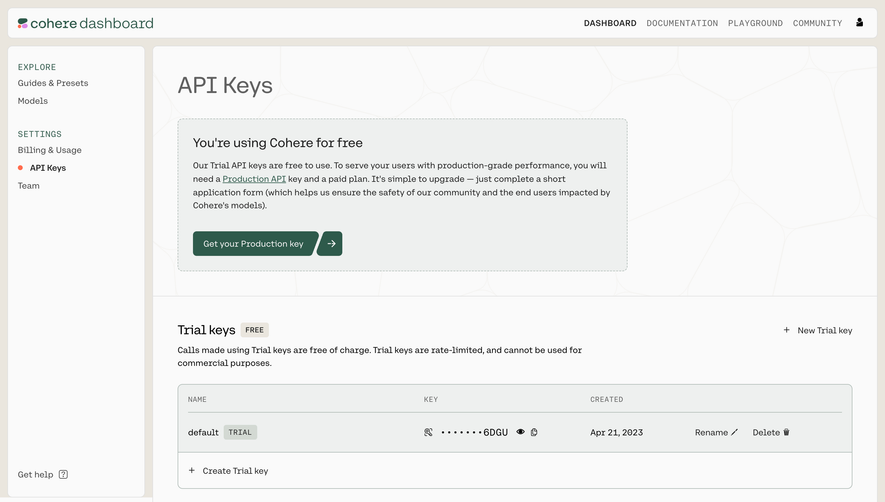Go to the Playground nav tab

[755, 23]
